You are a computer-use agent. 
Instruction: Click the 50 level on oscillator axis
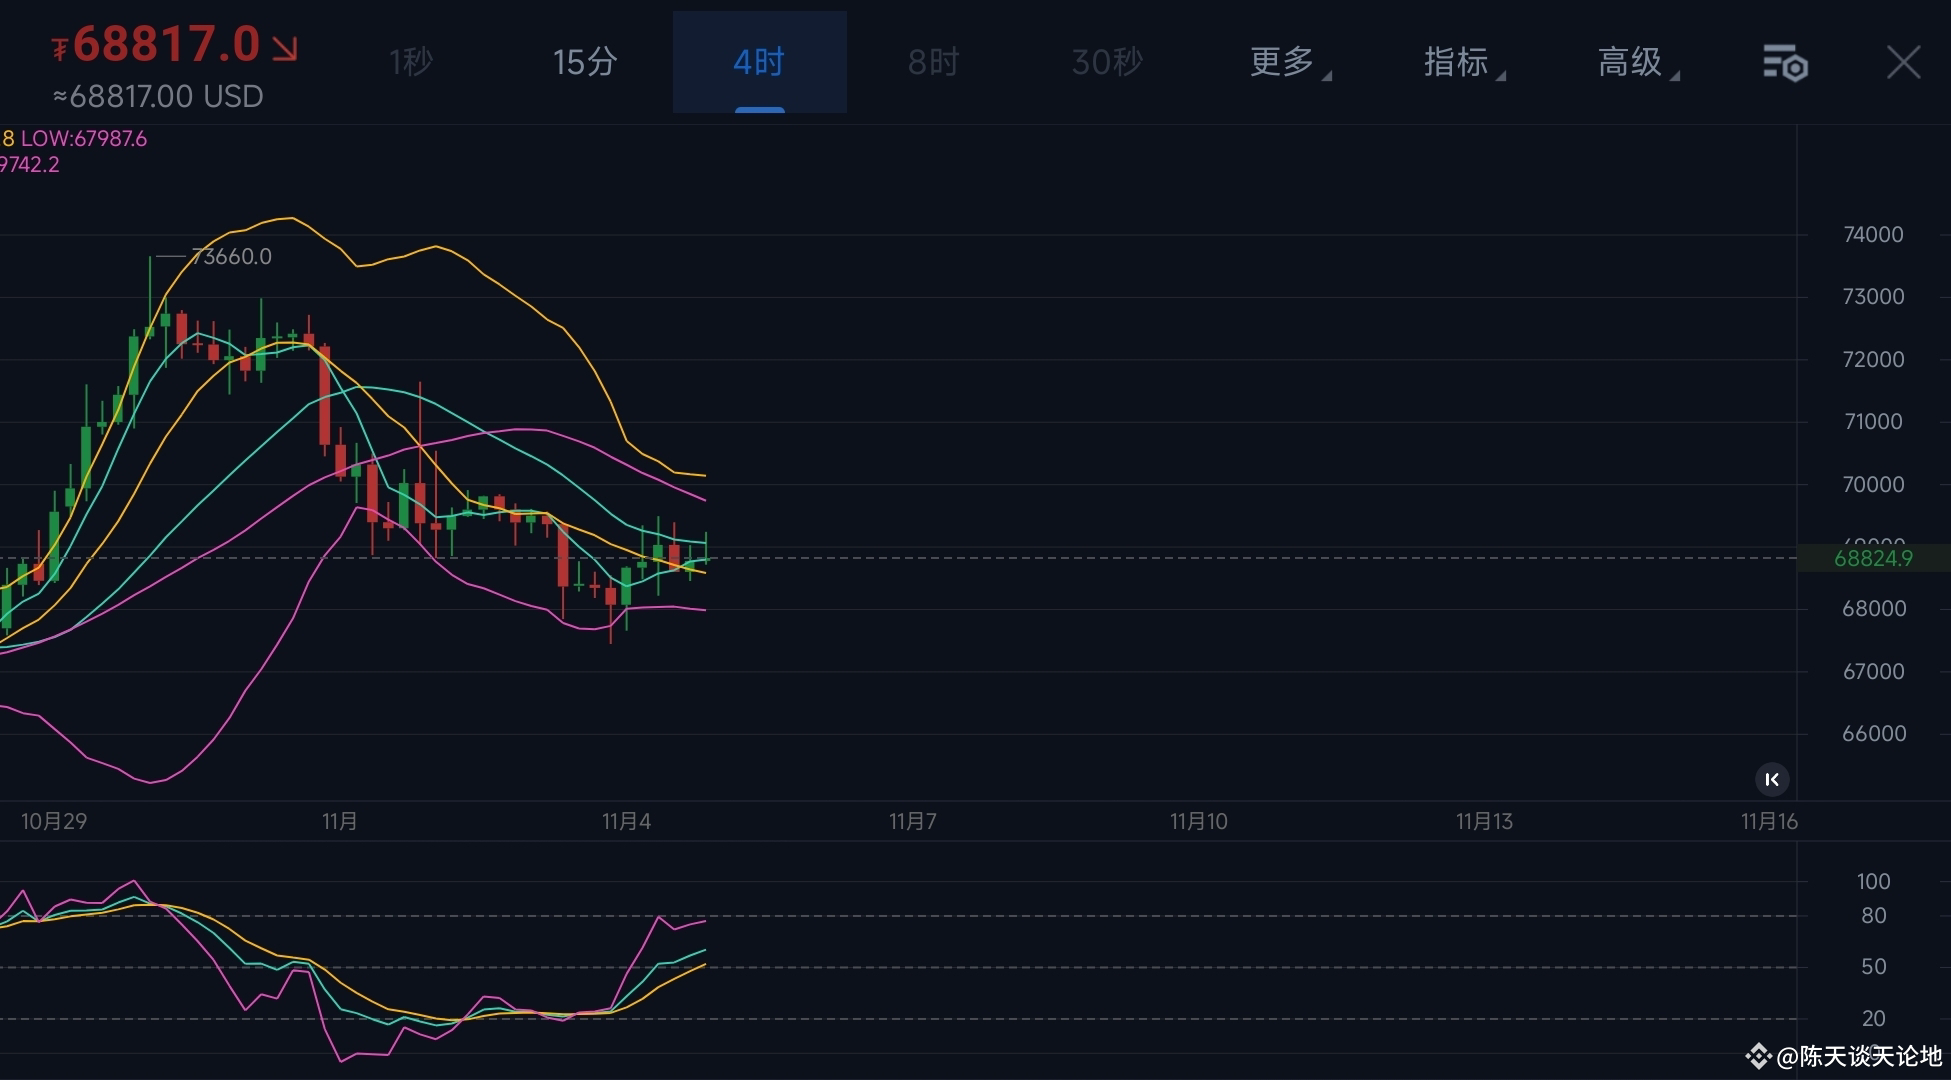(1873, 967)
